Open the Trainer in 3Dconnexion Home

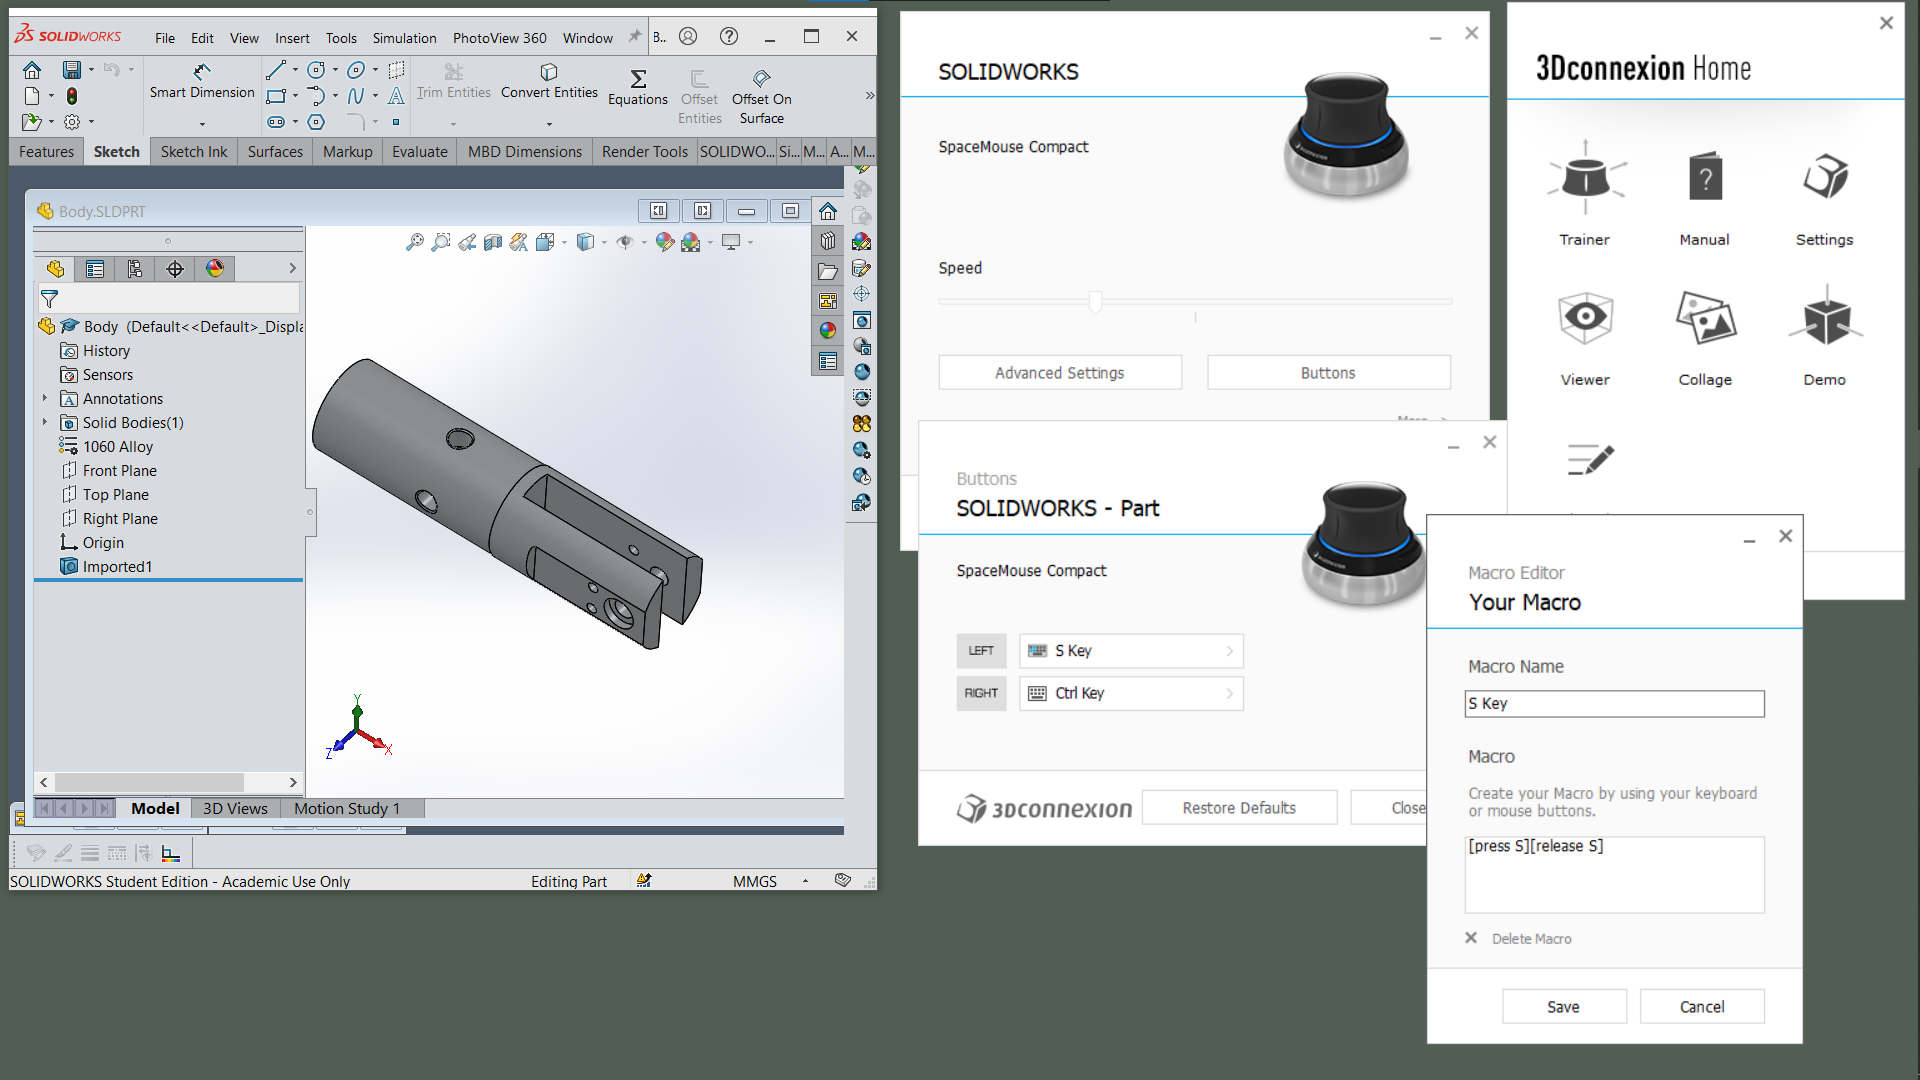[x=1585, y=195]
